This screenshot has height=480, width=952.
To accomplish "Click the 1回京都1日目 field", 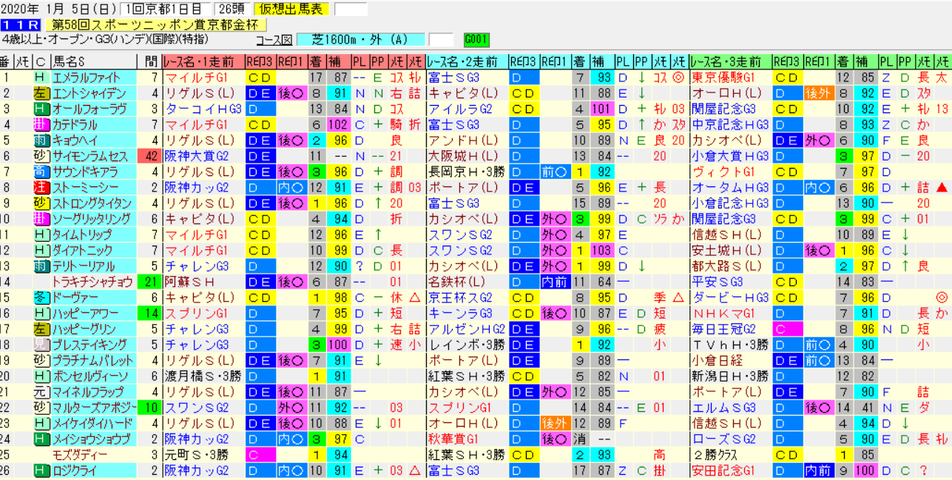I will pos(165,9).
